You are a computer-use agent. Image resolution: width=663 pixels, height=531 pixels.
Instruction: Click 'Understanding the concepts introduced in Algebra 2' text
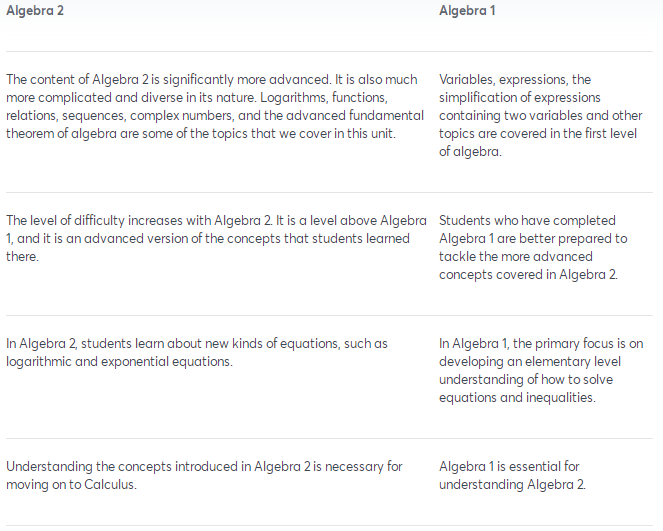(204, 475)
